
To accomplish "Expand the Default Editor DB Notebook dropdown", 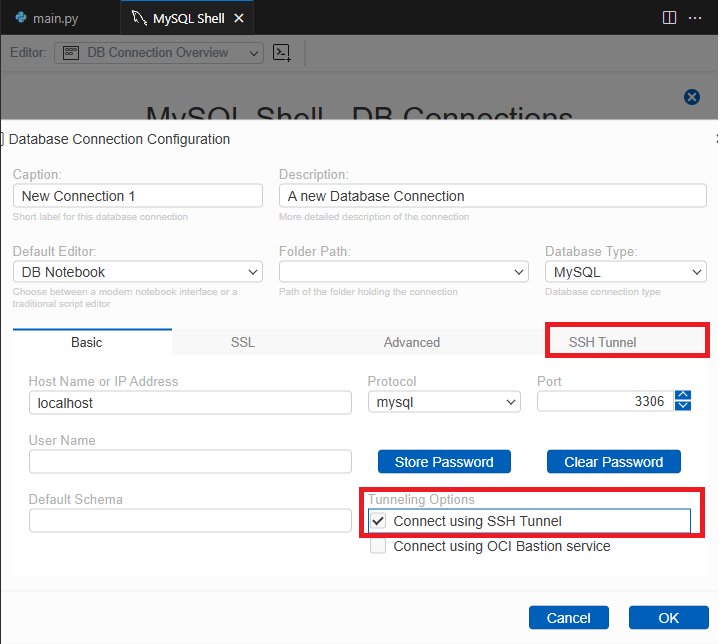I will click(138, 272).
